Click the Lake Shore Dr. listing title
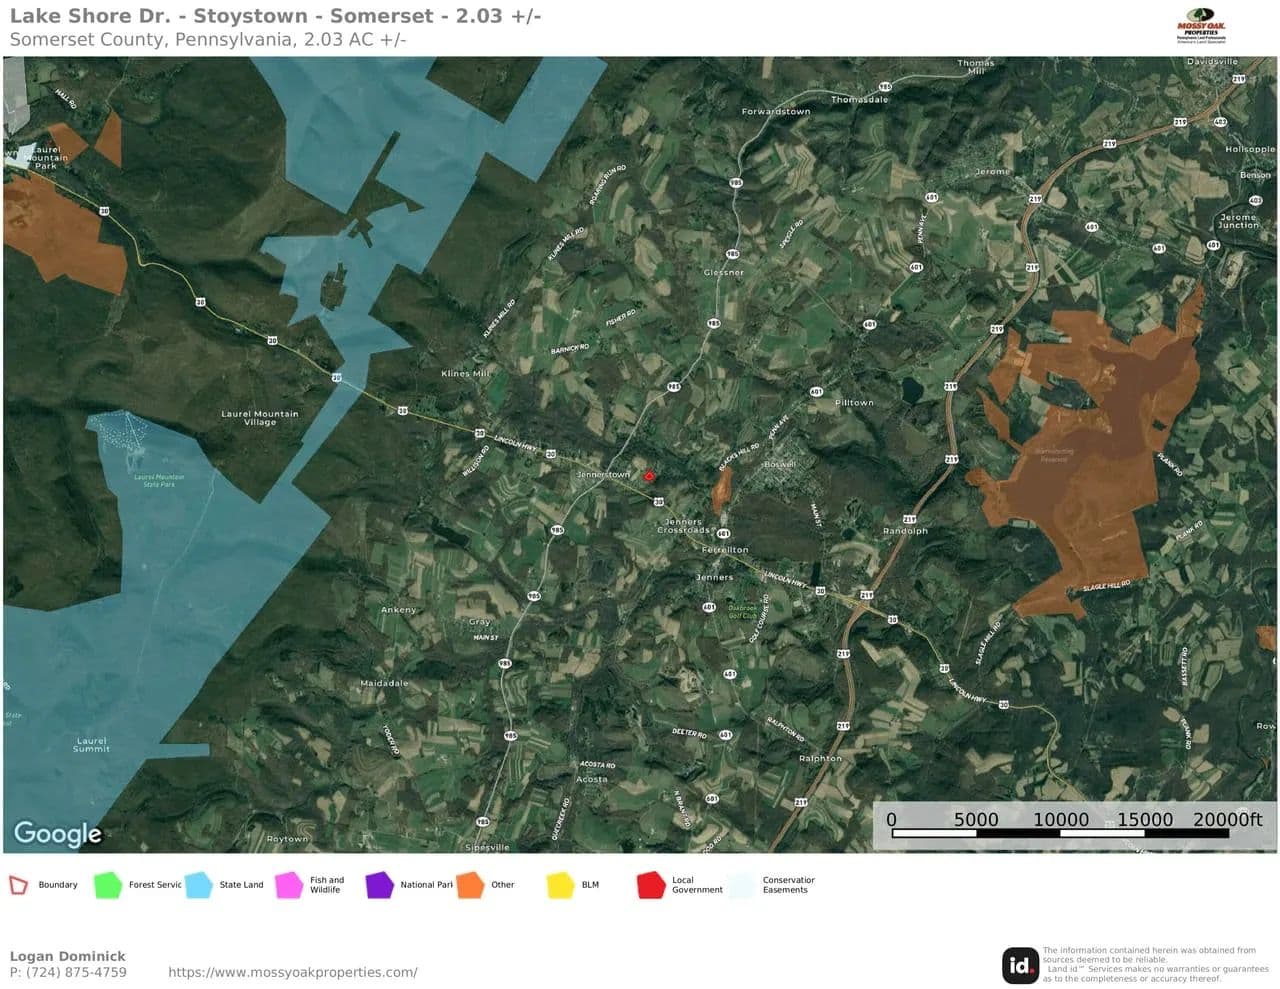The image size is (1280, 989). coord(275,16)
